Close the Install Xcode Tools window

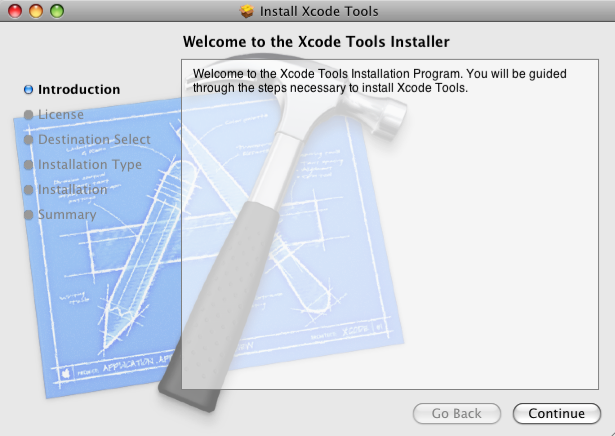(13, 12)
